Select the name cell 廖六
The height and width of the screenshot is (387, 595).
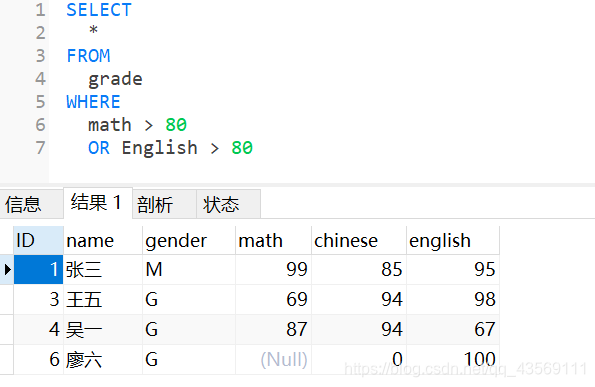tap(103, 359)
